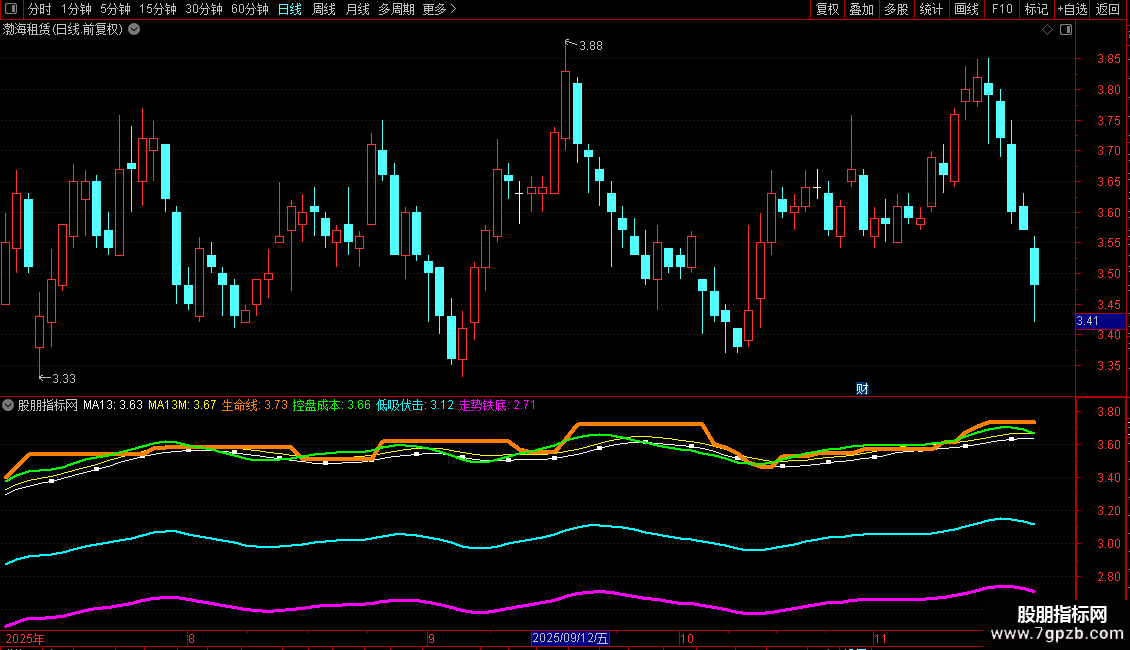Click the 2025/09/12 date marker on timeline
Image resolution: width=1130 pixels, height=650 pixels.
[570, 638]
